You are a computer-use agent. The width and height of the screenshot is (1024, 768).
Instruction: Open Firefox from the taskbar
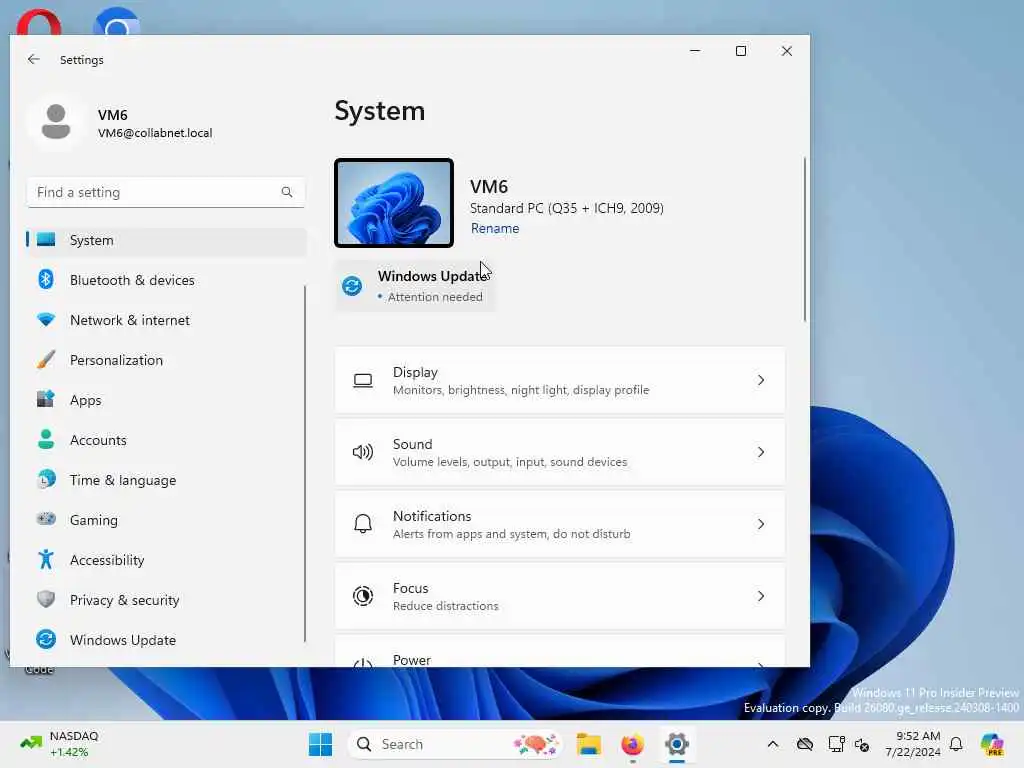tap(632, 744)
